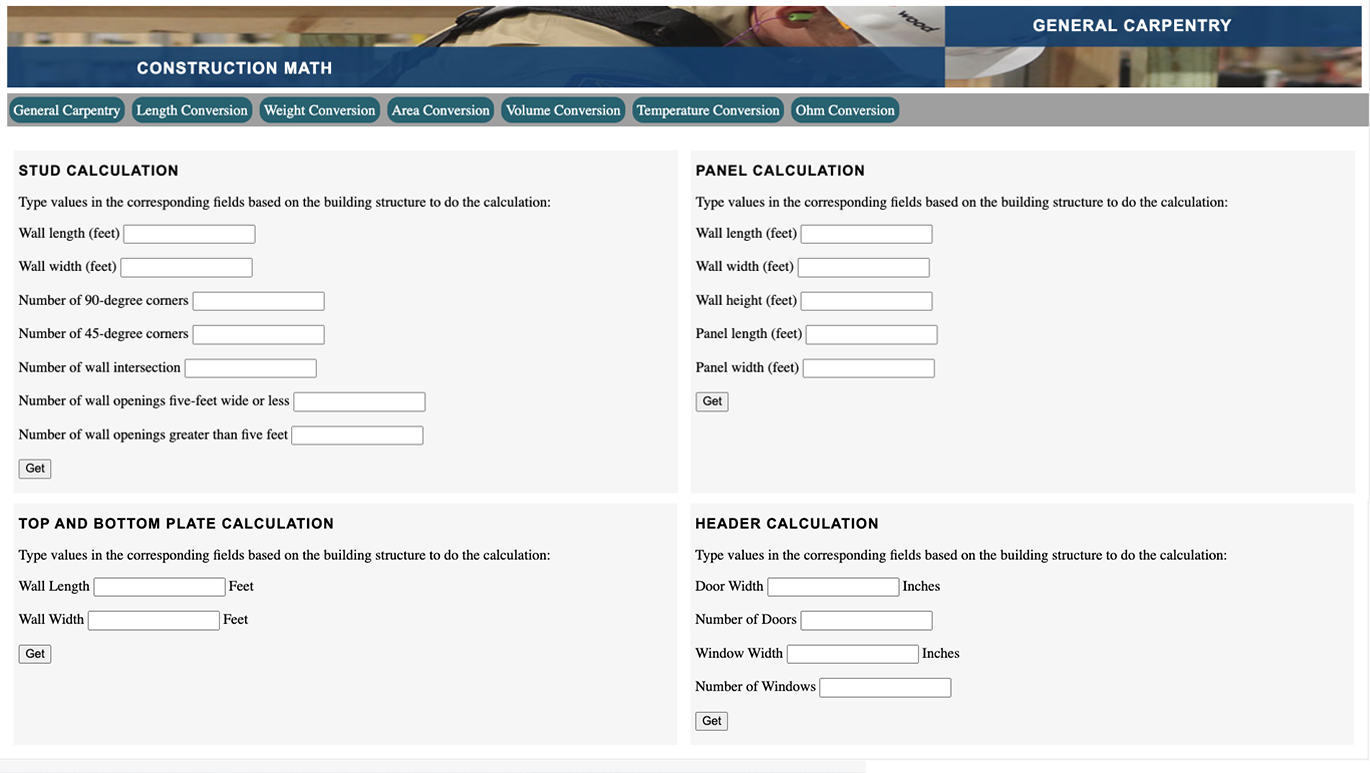Click Get button under Stud Calculation
The height and width of the screenshot is (773, 1370).
pos(35,468)
